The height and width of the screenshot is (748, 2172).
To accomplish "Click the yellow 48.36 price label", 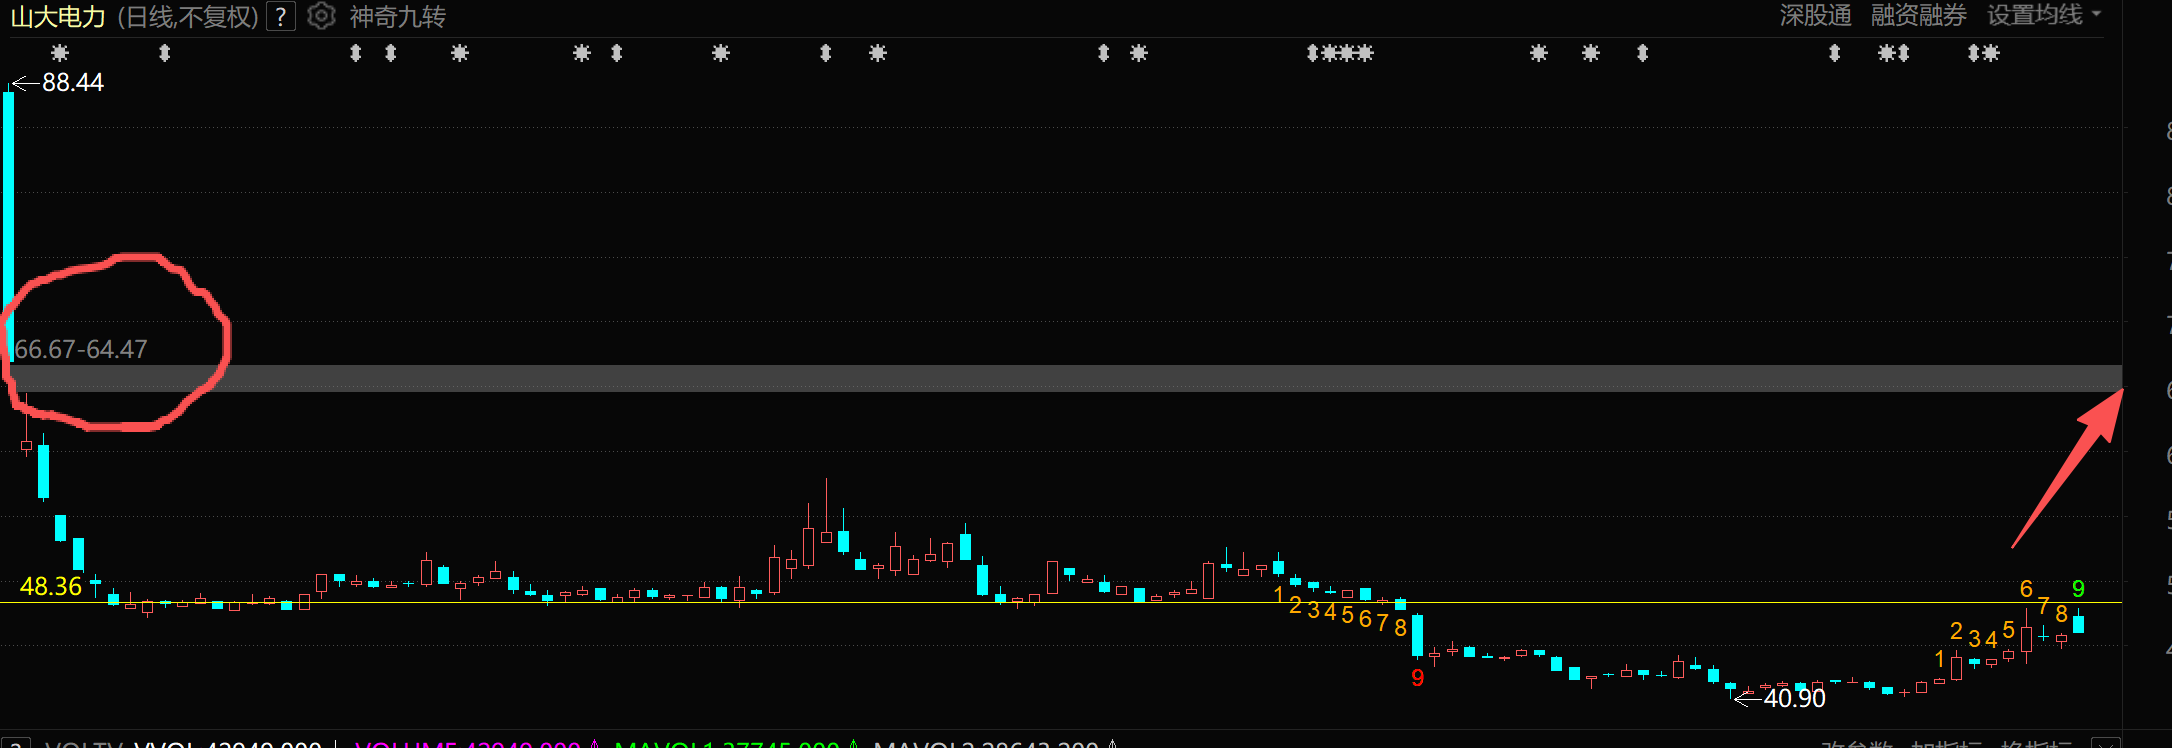I will 51,586.
